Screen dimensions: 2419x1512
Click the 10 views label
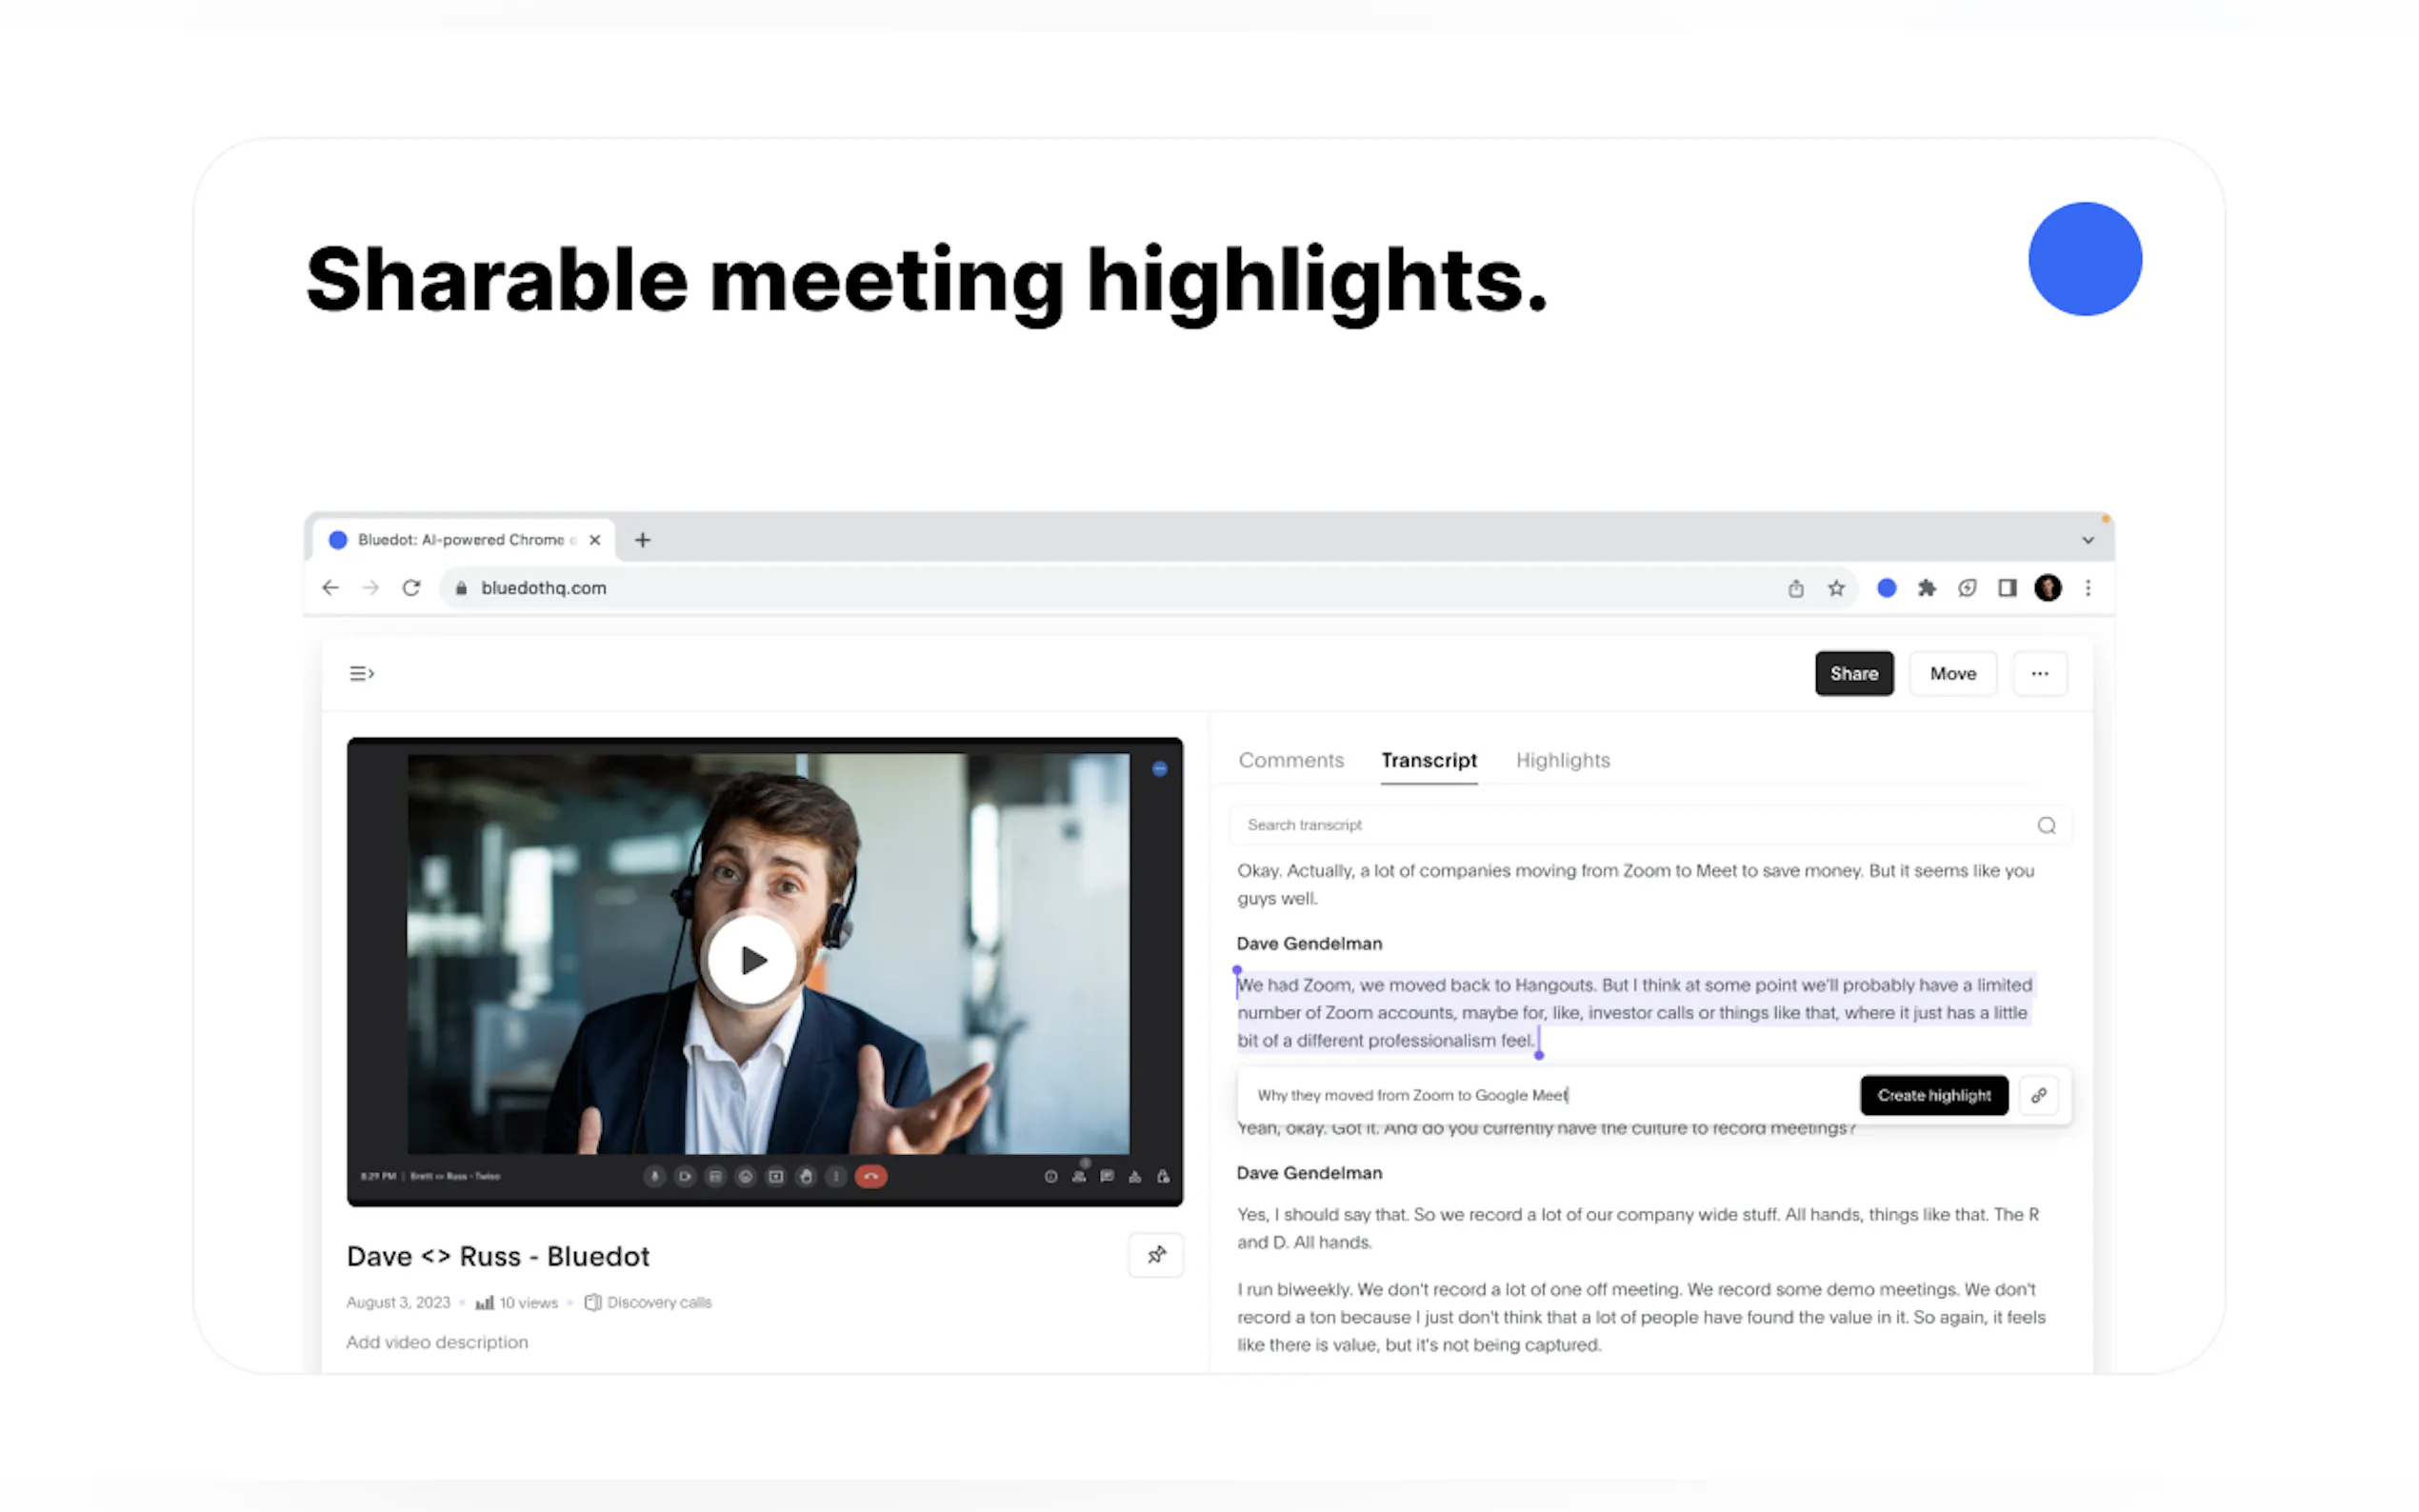pos(516,1301)
